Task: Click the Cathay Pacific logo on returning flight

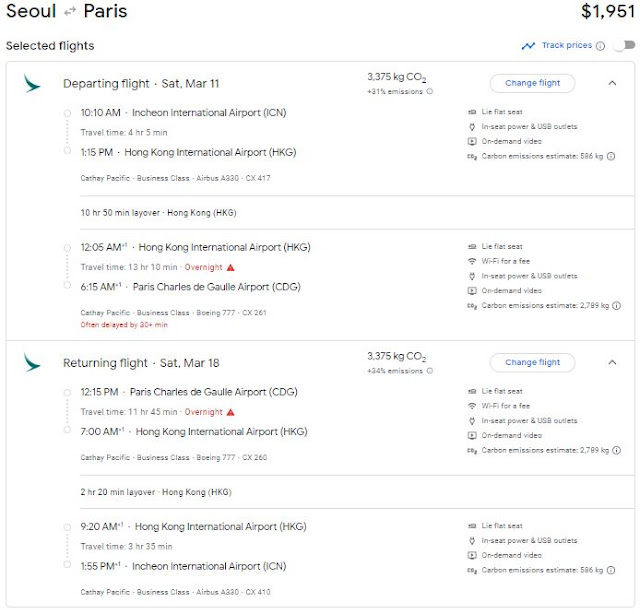Action: [x=32, y=362]
